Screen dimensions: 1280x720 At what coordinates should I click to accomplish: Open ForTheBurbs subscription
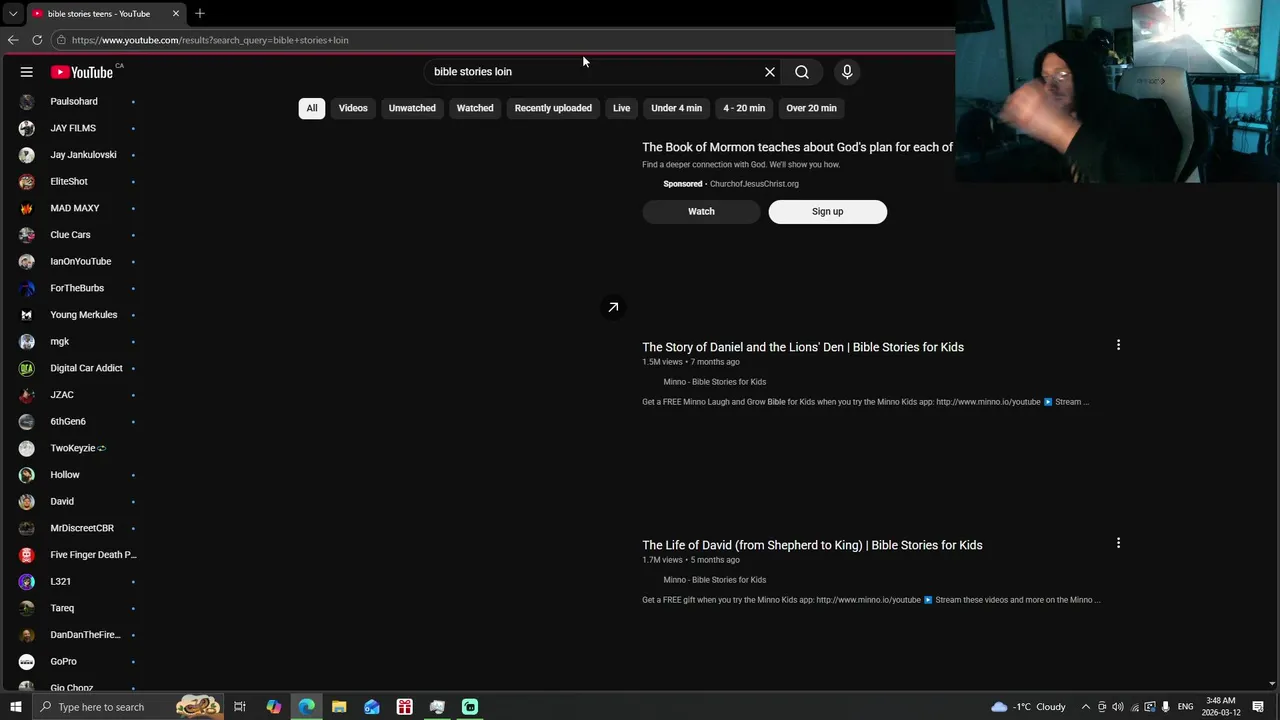tap(78, 288)
